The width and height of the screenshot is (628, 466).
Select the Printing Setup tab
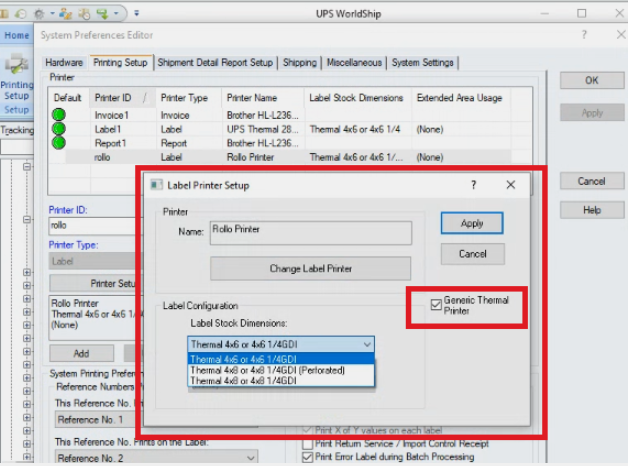click(x=120, y=62)
